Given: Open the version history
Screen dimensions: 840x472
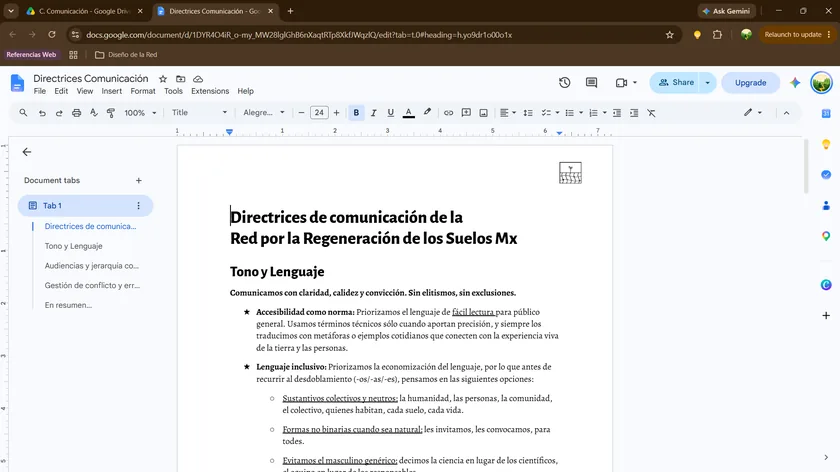Looking at the screenshot, I should tap(565, 83).
